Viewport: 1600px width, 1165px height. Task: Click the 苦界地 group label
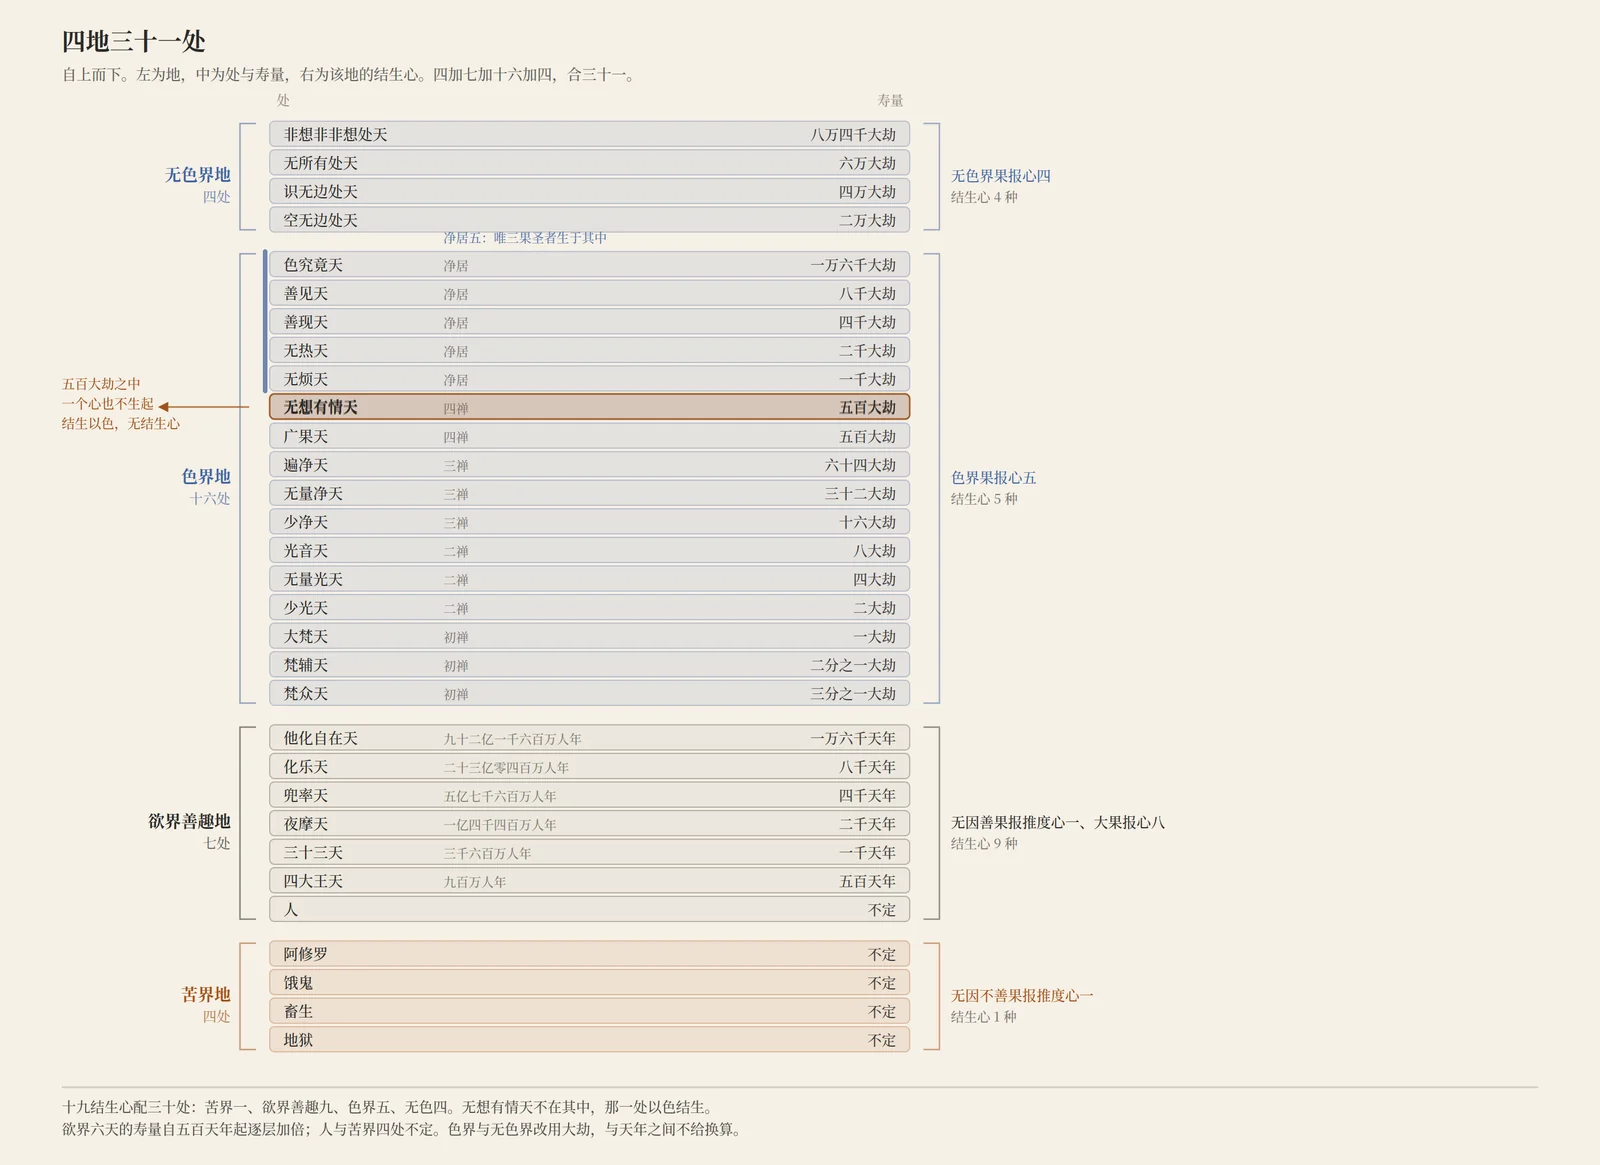(x=206, y=995)
